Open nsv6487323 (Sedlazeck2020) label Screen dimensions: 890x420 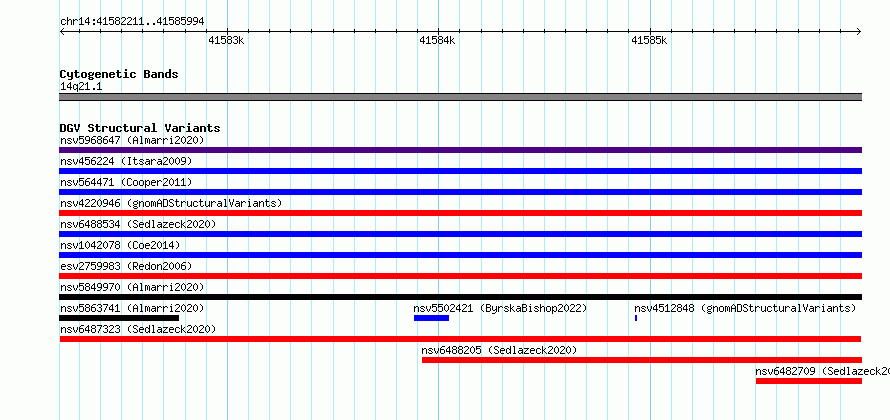138,329
